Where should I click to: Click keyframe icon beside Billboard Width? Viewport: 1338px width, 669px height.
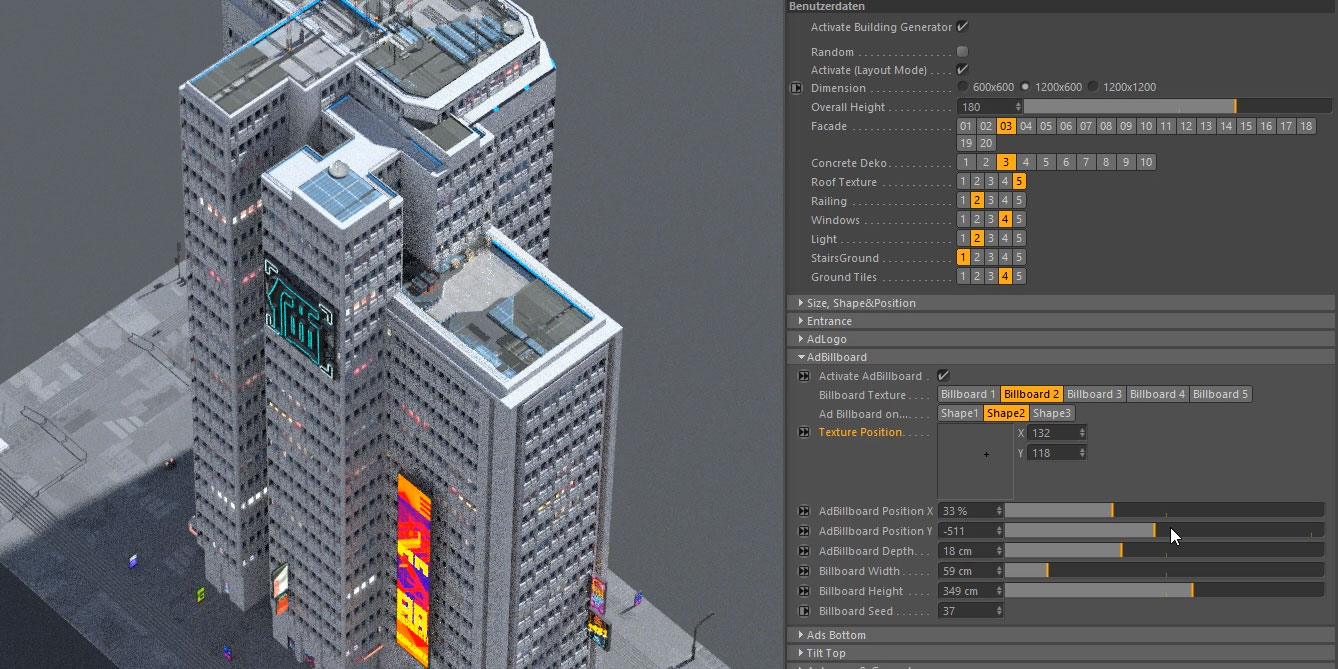(x=804, y=571)
